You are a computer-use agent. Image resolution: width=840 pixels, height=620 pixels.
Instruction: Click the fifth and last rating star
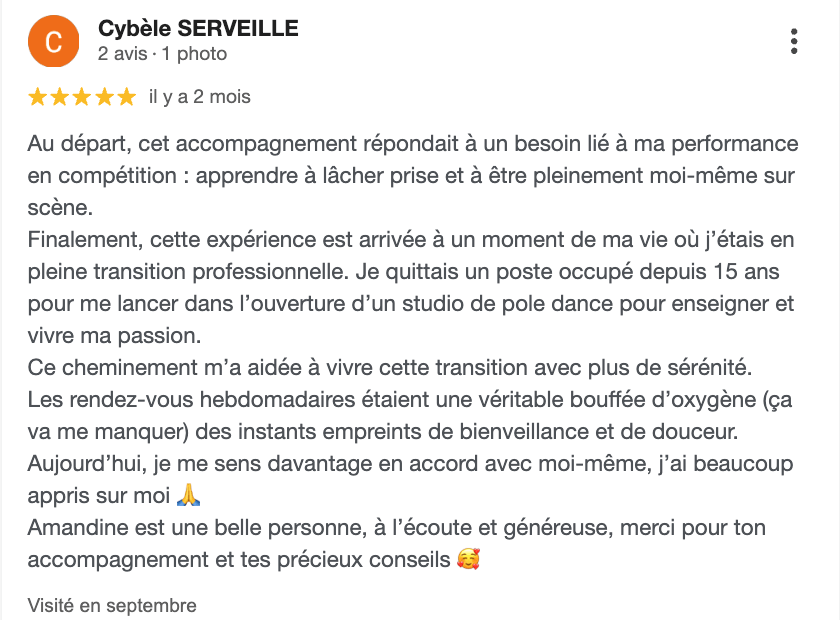point(126,97)
